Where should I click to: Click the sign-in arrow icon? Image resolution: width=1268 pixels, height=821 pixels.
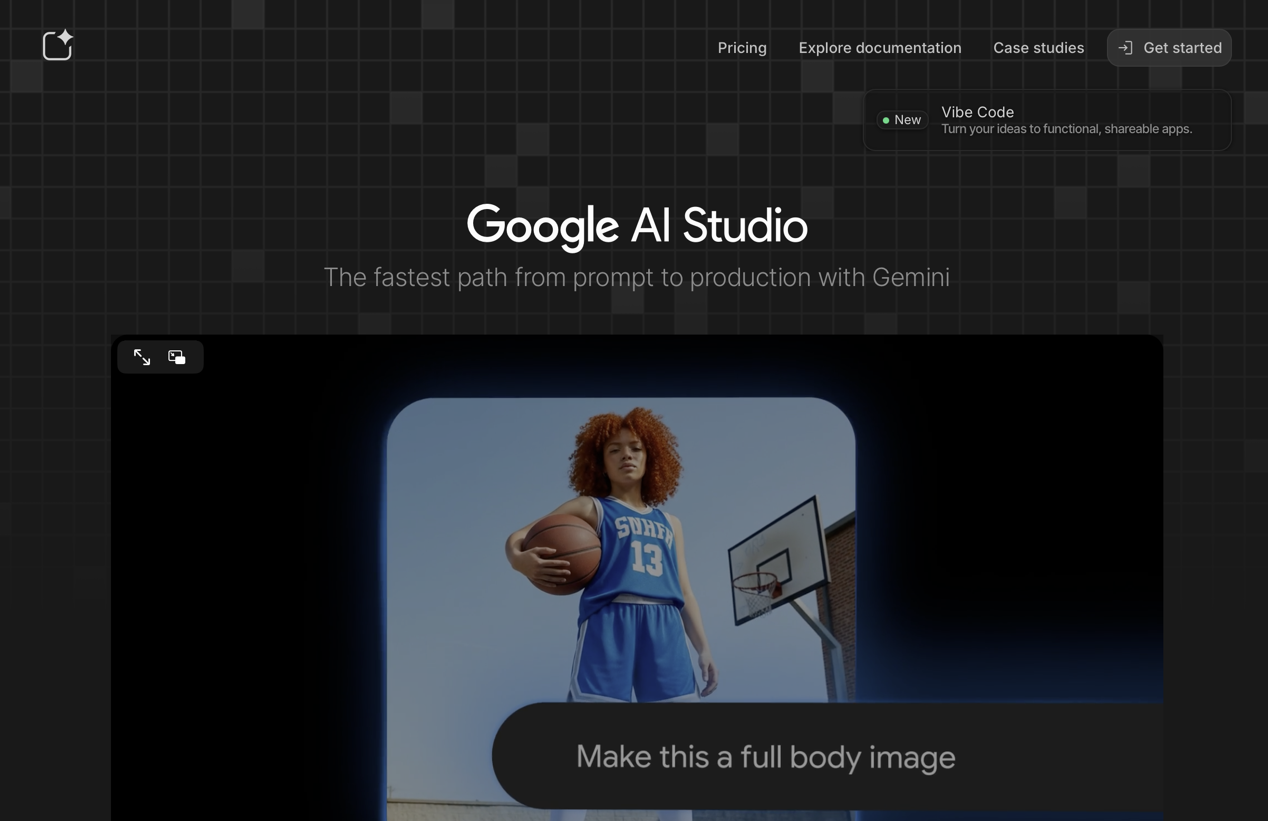[1125, 48]
